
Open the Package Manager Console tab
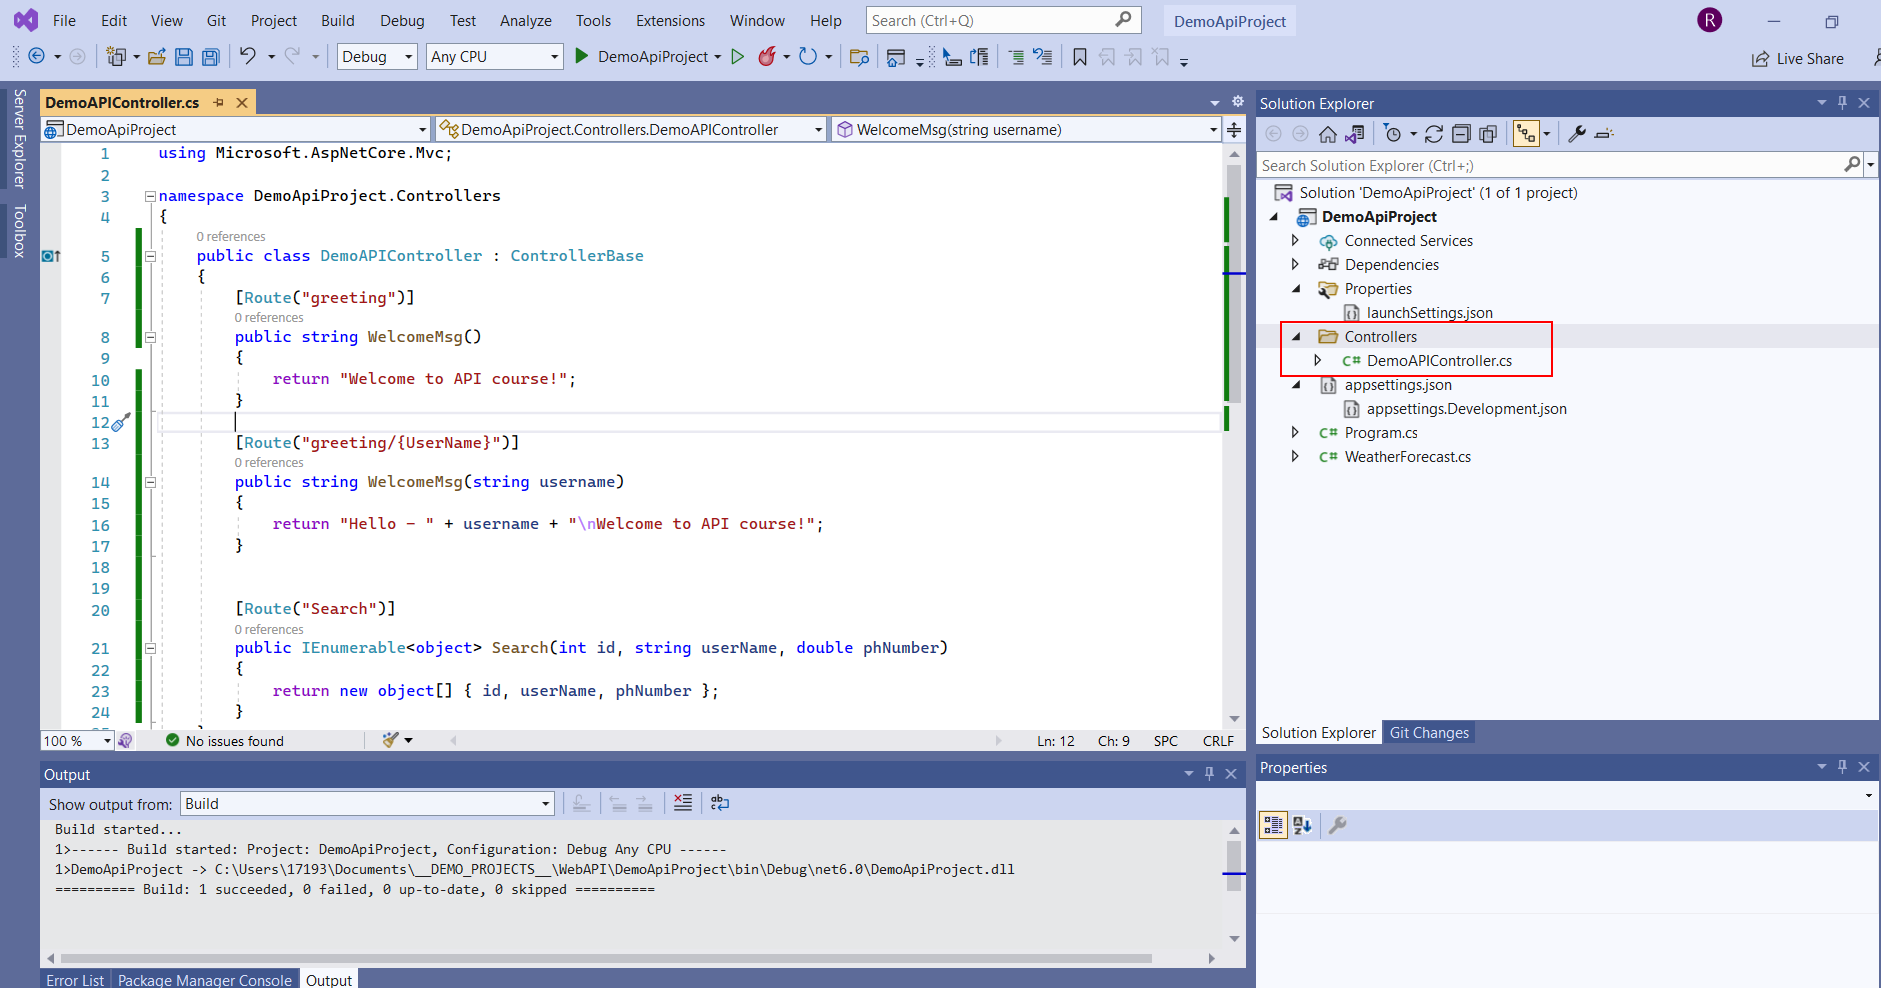point(205,980)
